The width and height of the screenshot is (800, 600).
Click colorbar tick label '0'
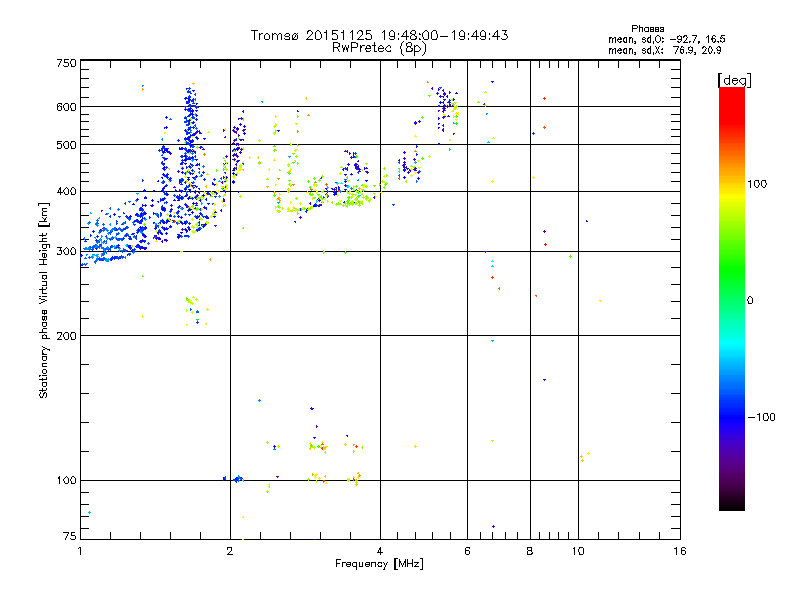coord(750,301)
